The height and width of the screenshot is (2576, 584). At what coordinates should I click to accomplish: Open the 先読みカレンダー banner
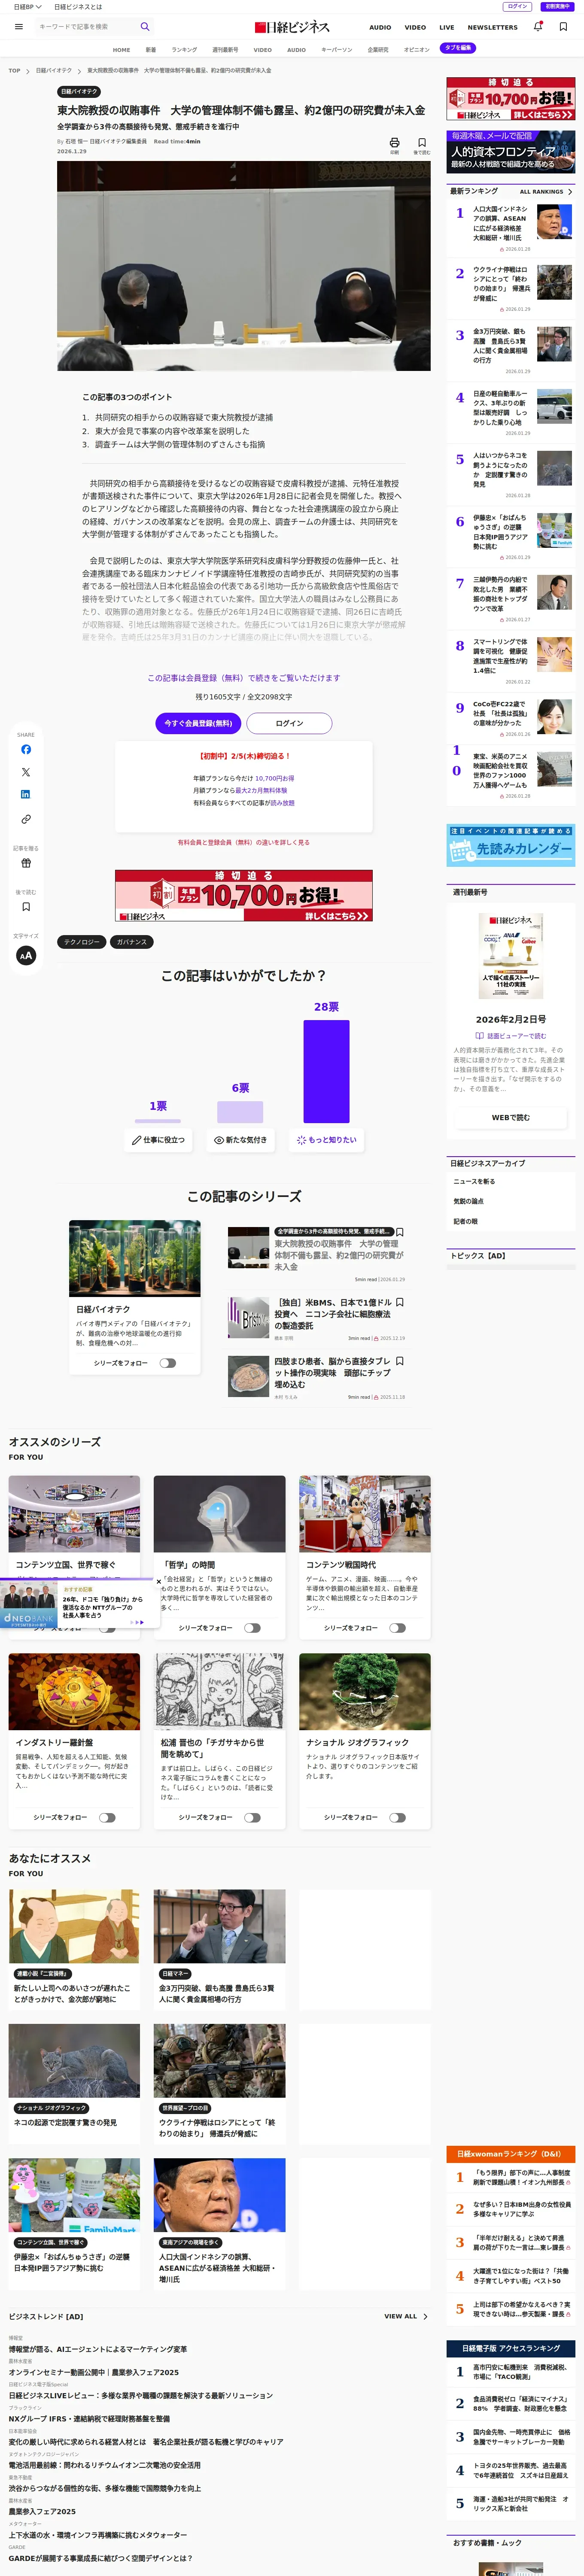(x=510, y=845)
